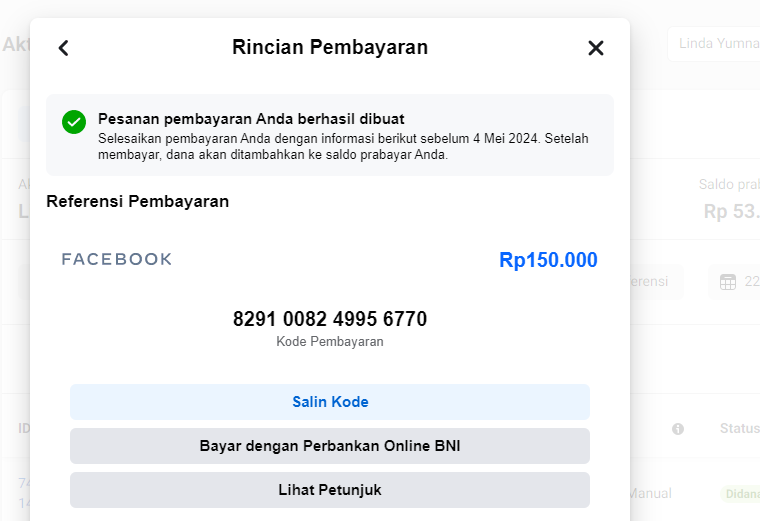Screen dimensions: 760x521
Task: Click the green checkmark success icon
Action: click(x=74, y=122)
